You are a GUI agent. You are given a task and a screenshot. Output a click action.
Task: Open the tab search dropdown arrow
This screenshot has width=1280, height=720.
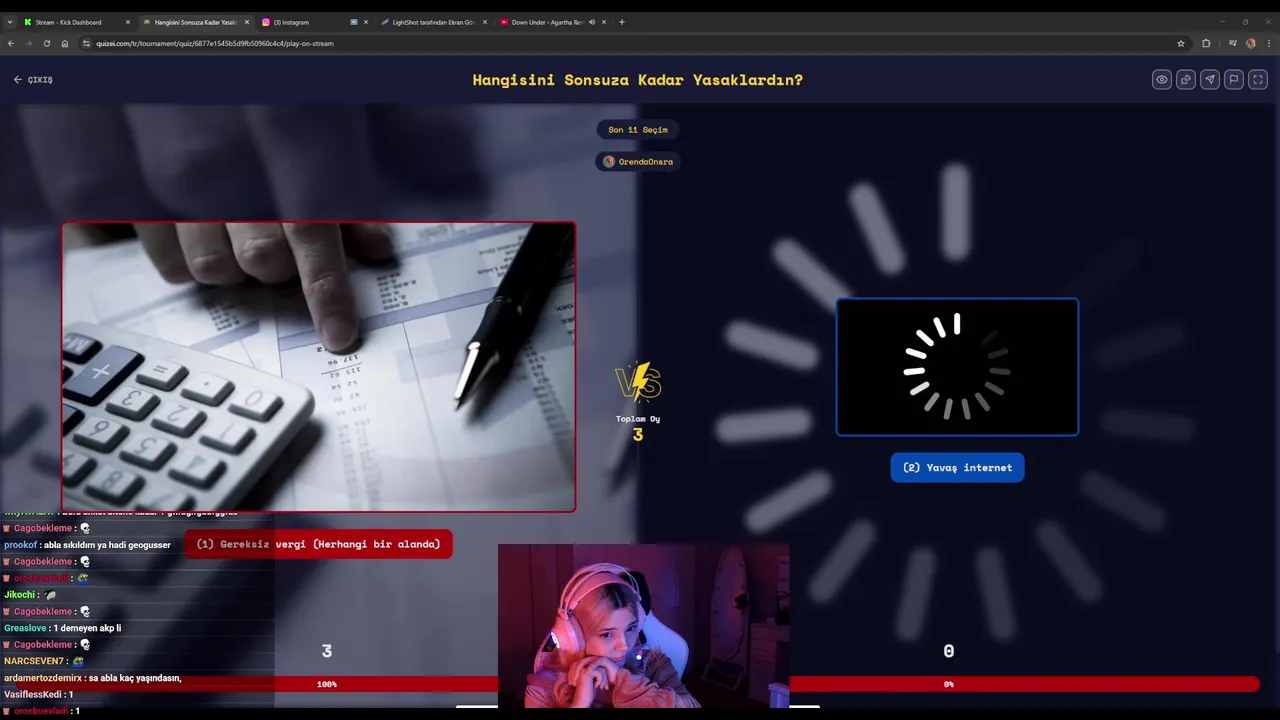(x=10, y=22)
